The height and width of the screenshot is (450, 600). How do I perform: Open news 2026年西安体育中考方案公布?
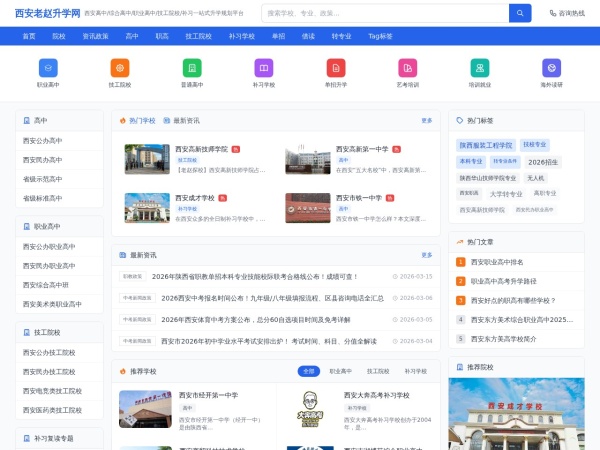point(256,320)
